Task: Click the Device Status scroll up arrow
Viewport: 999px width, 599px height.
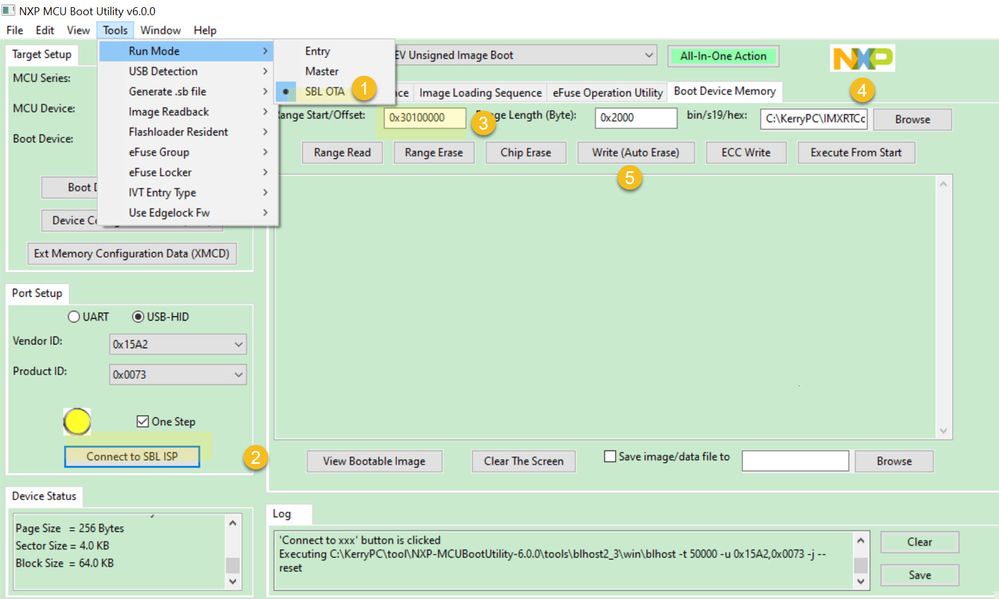Action: 233,523
